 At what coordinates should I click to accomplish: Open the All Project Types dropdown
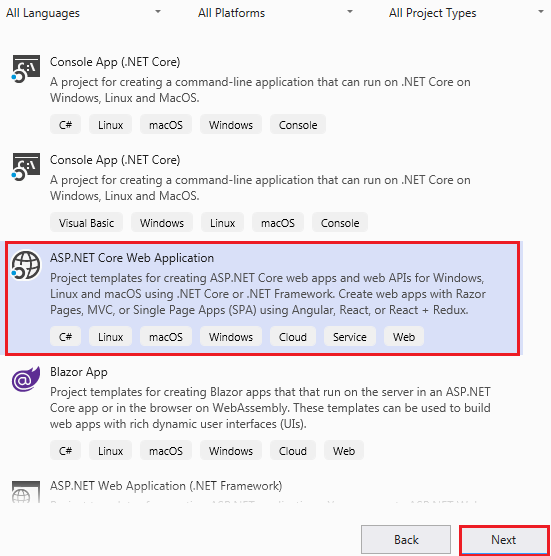click(467, 13)
